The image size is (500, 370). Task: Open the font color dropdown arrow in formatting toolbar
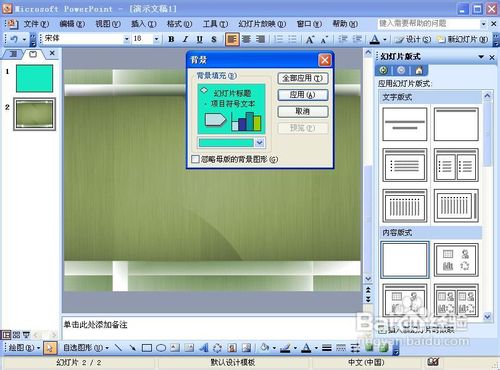[384, 40]
